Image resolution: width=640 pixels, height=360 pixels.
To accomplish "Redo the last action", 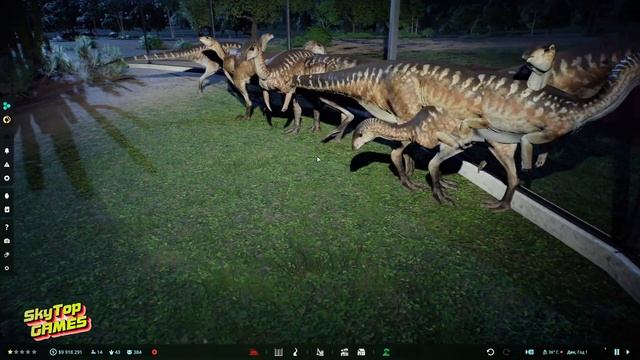I will pos(507,352).
